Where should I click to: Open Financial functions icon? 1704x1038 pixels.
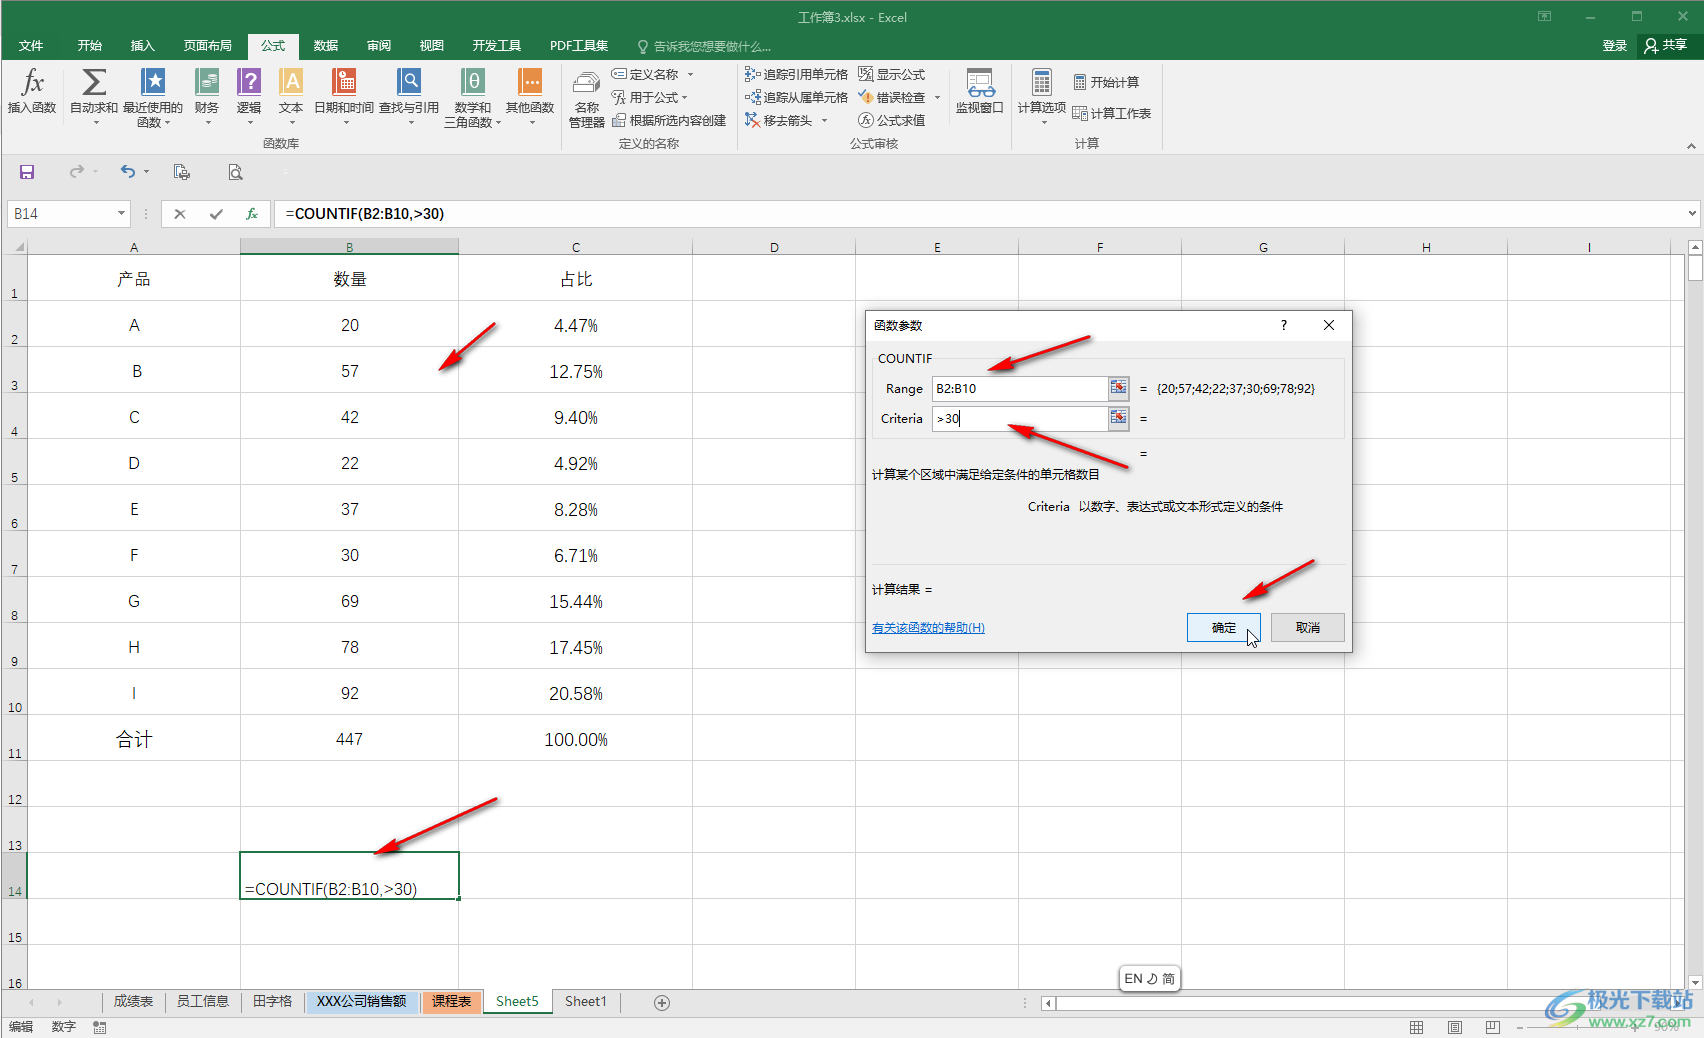pos(207,82)
